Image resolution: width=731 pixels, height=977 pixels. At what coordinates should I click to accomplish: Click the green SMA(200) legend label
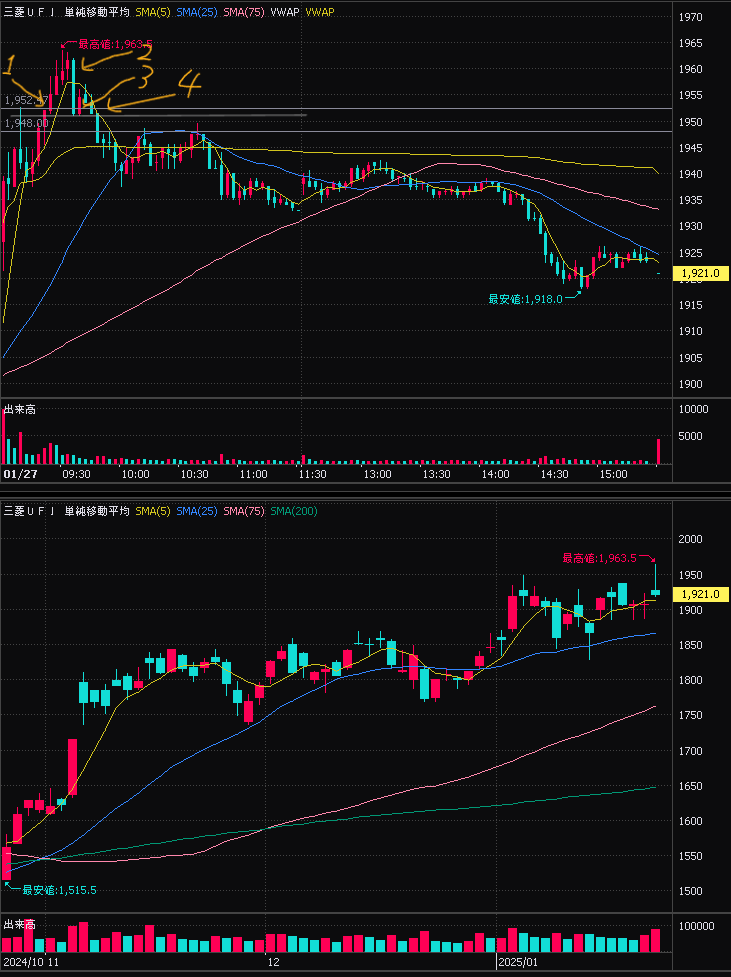[294, 511]
